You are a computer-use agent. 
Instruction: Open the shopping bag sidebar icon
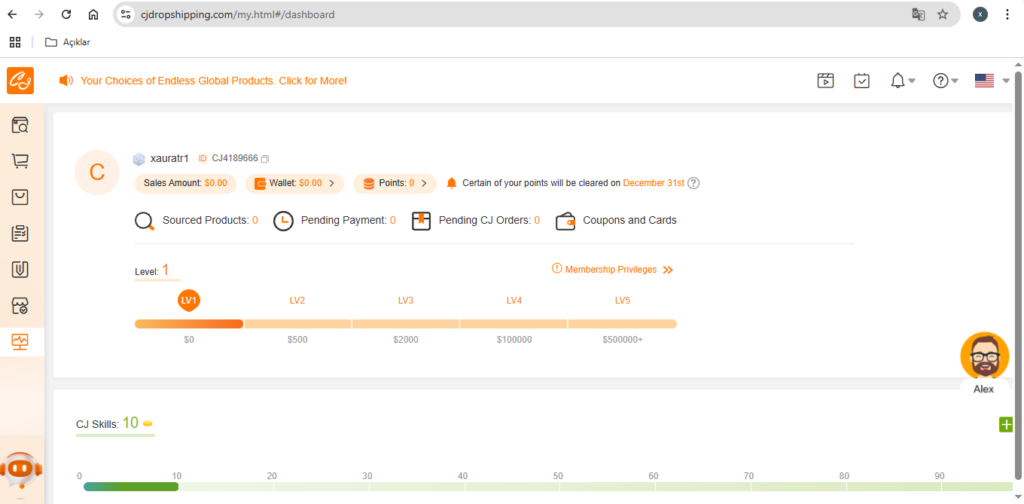click(x=20, y=197)
